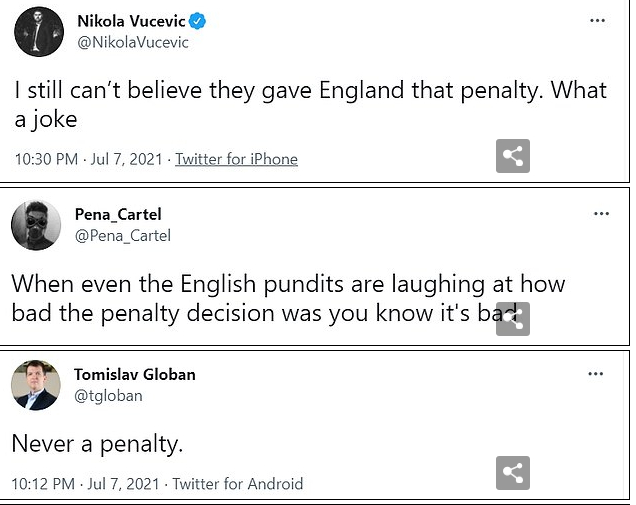This screenshot has width=636, height=505.
Task: Click the "Never a penalty." tweet text
Action: pyautogui.click(x=97, y=442)
